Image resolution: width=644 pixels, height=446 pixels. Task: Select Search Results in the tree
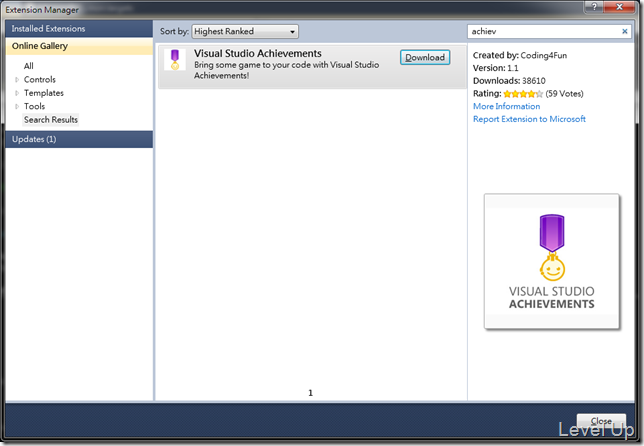point(51,120)
